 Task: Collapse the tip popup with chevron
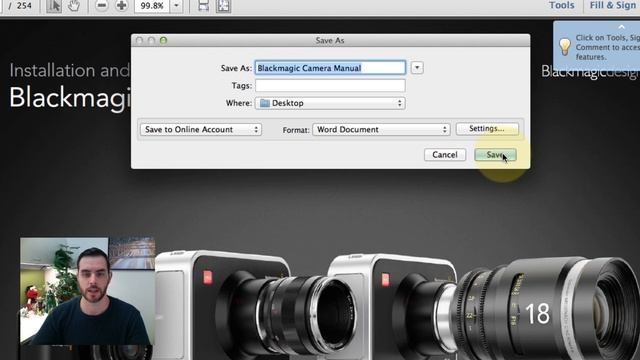(x=621, y=27)
